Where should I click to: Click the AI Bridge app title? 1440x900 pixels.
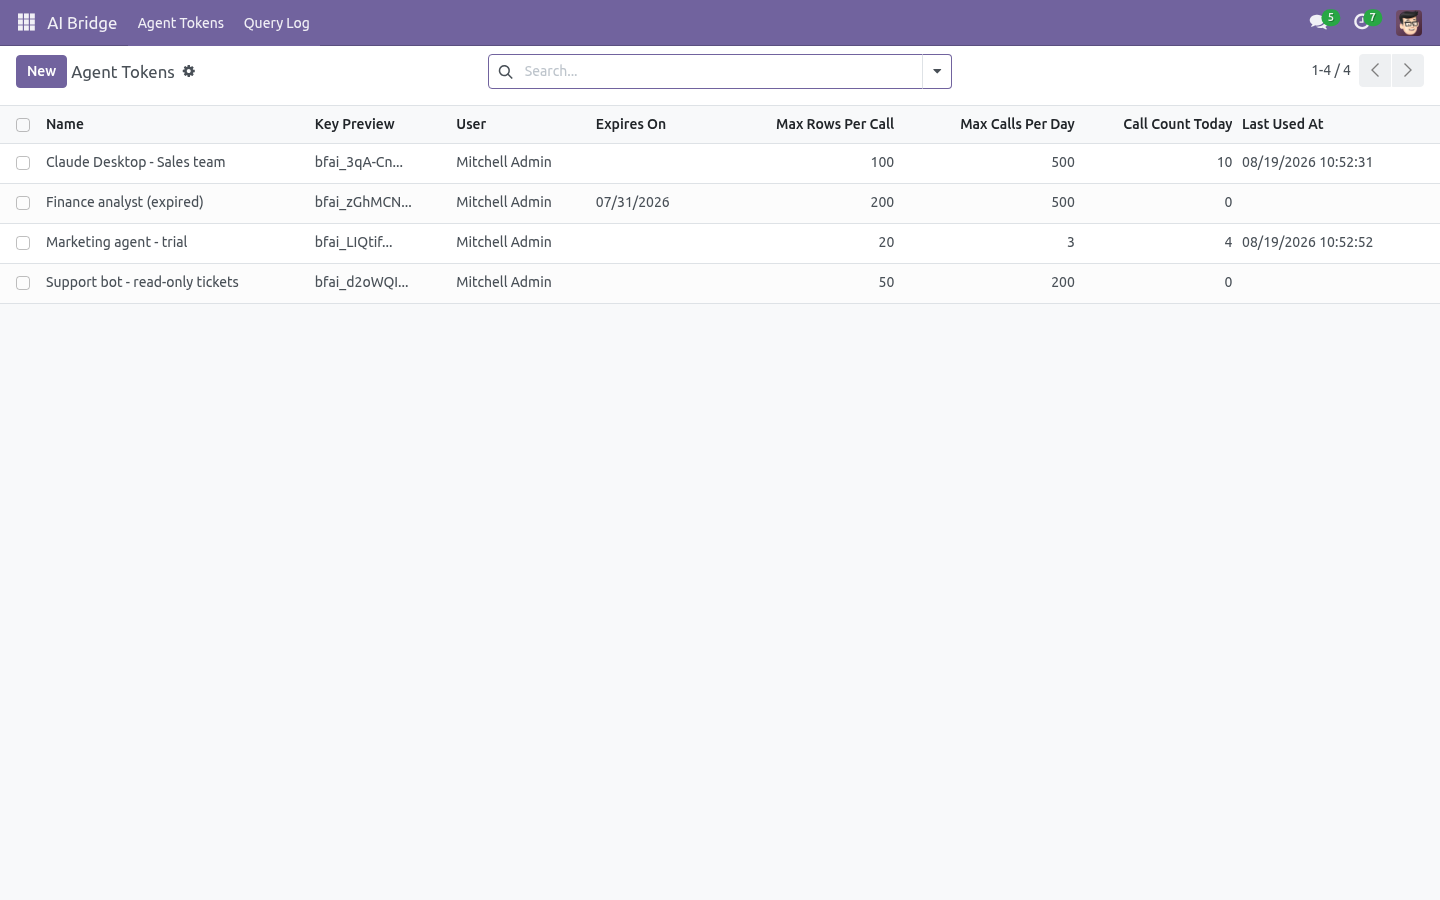[82, 23]
